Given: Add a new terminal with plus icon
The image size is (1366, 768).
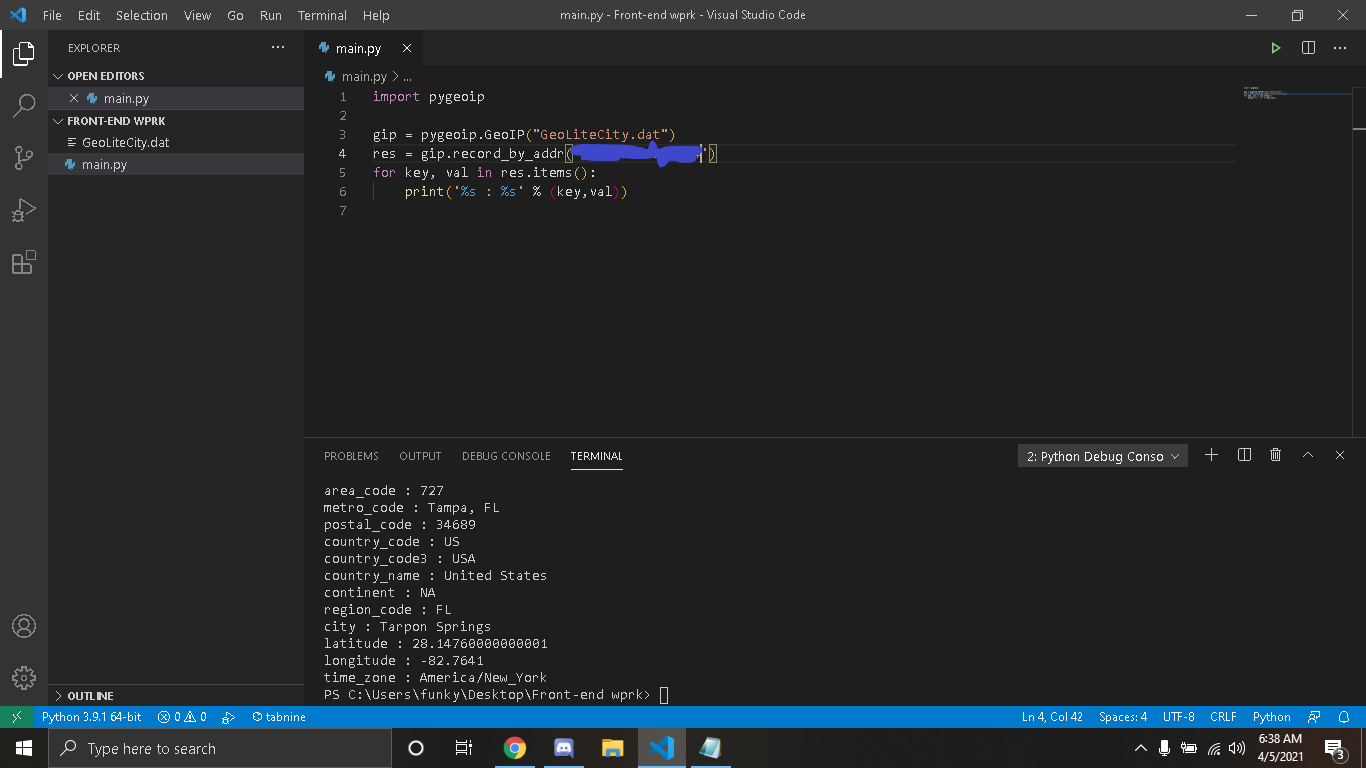Looking at the screenshot, I should coord(1211,455).
